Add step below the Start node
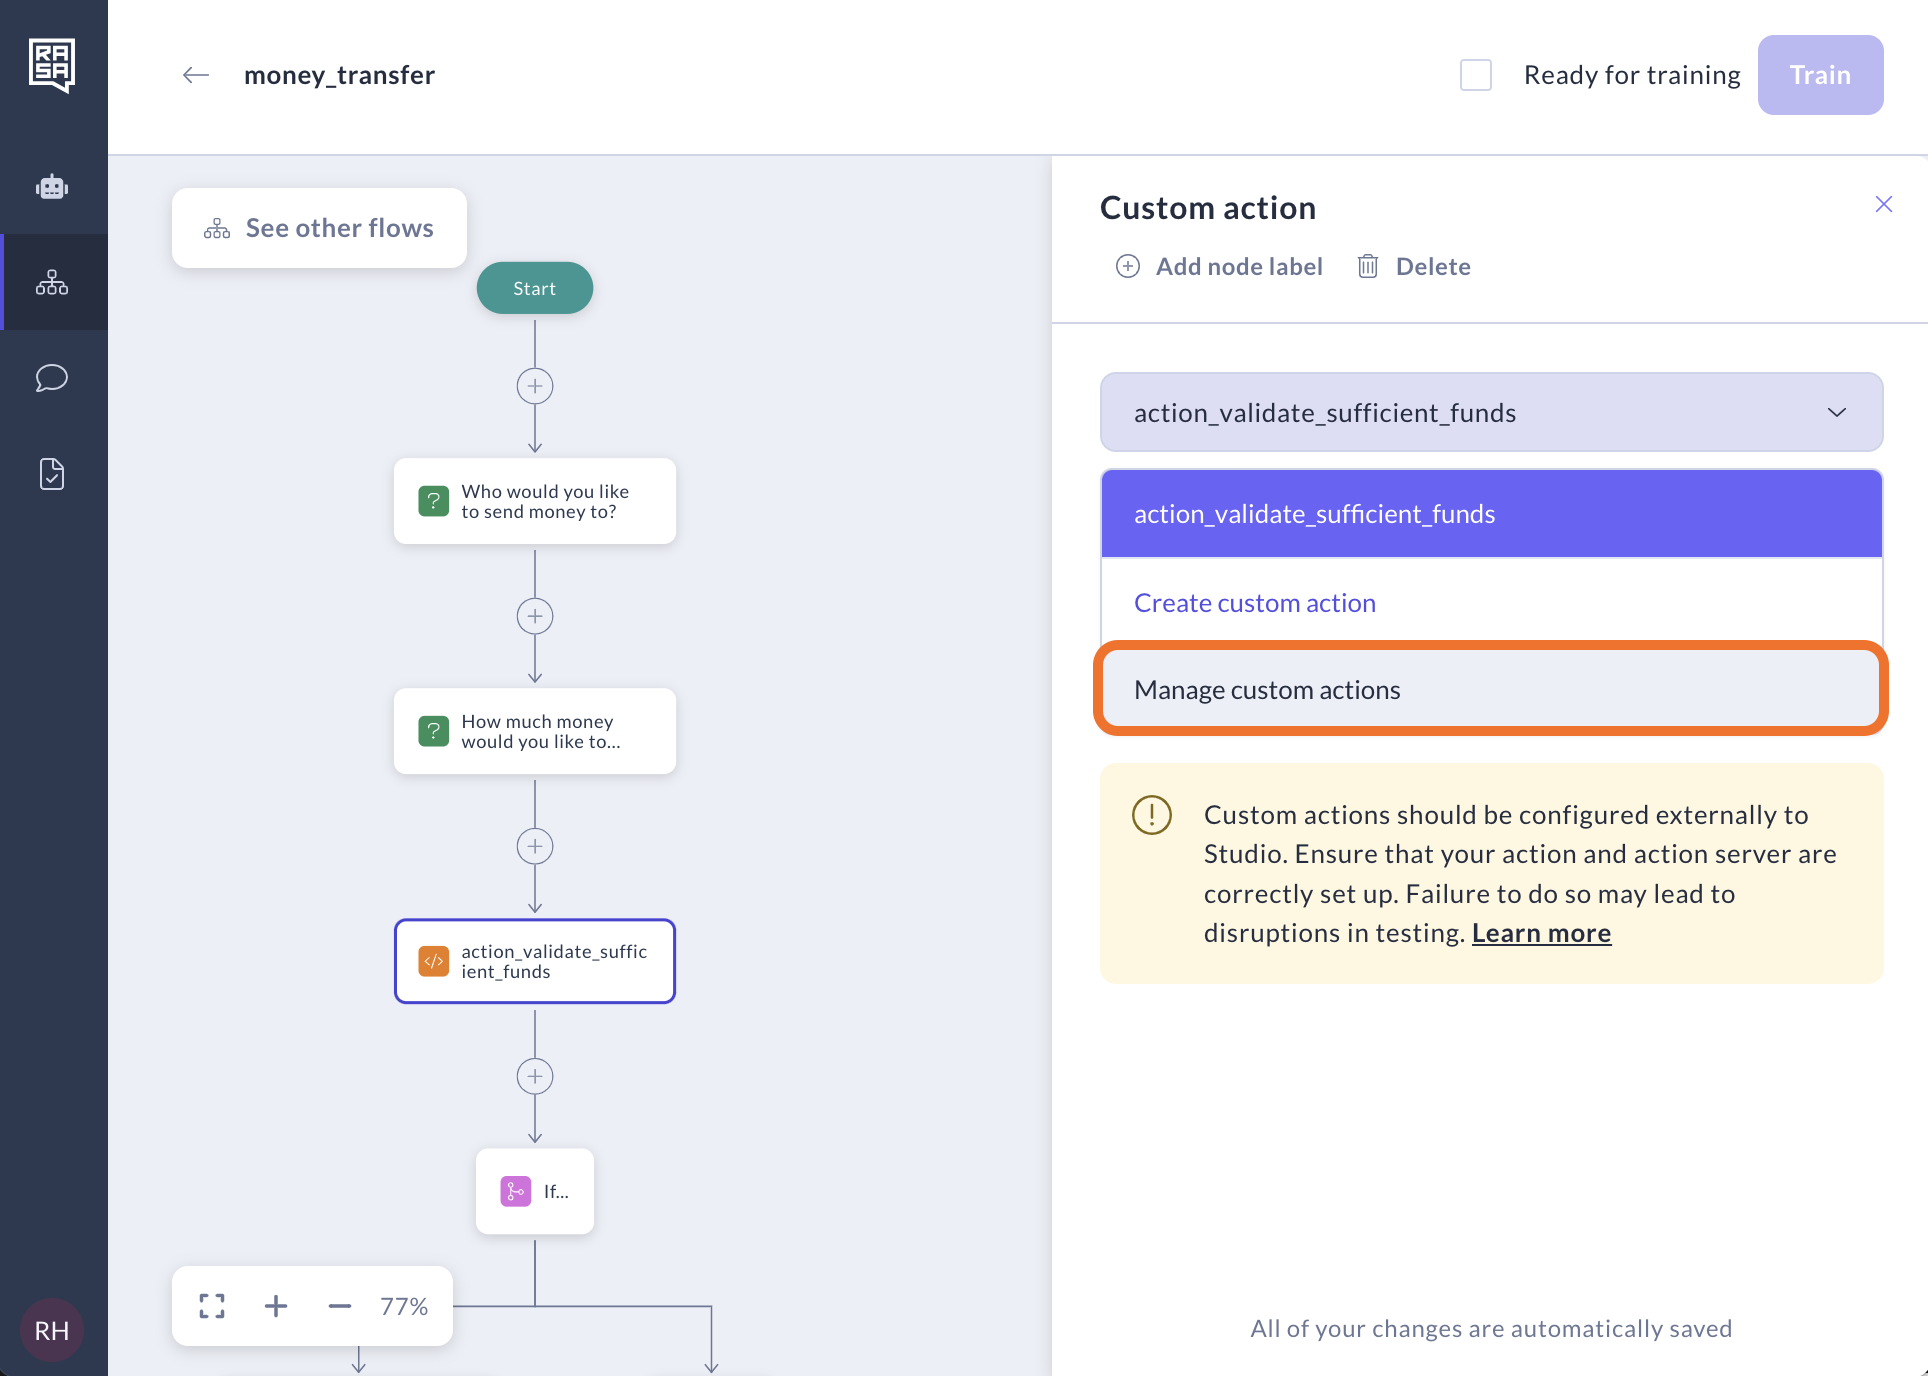This screenshot has width=1928, height=1376. [535, 386]
